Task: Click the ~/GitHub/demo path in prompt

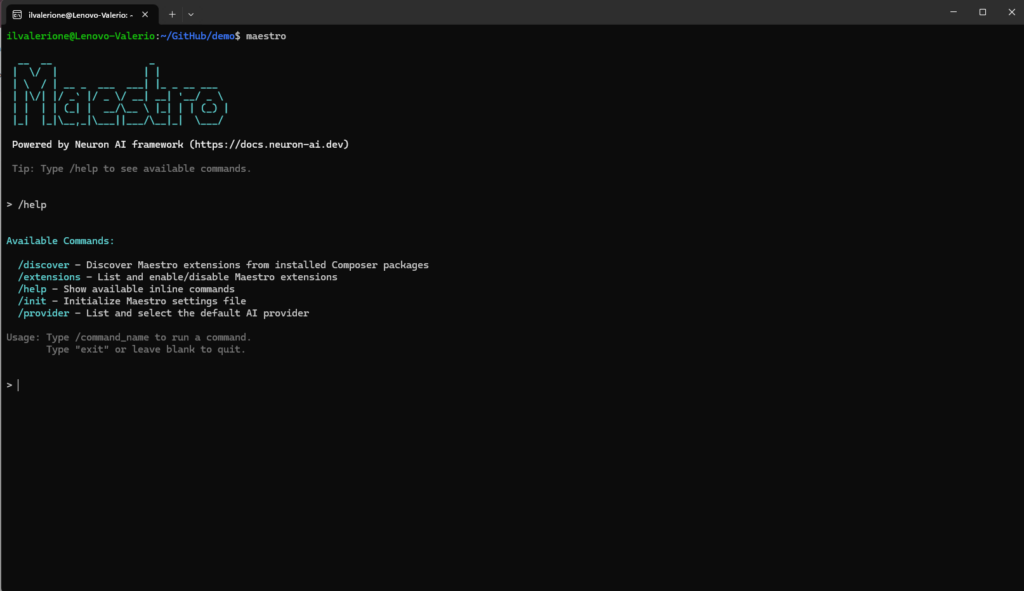Action: point(198,36)
